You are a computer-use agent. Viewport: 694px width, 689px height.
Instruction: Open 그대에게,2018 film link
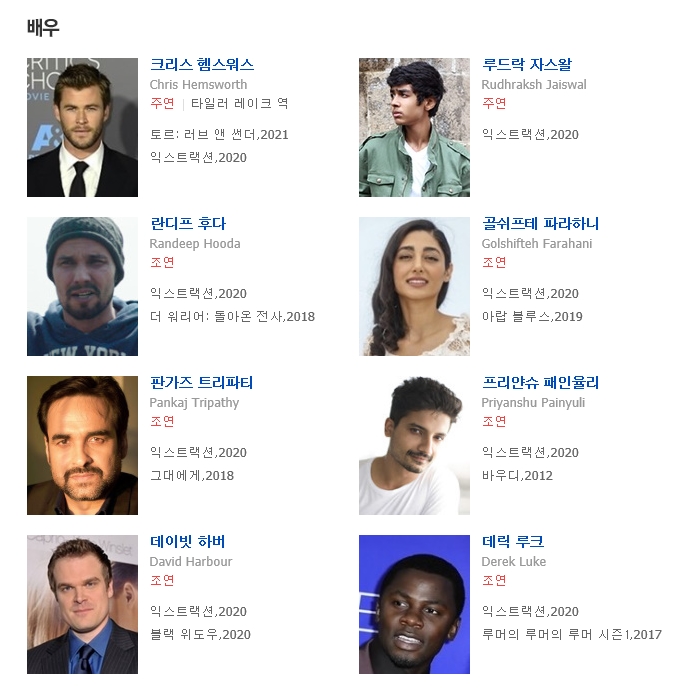pyautogui.click(x=192, y=475)
